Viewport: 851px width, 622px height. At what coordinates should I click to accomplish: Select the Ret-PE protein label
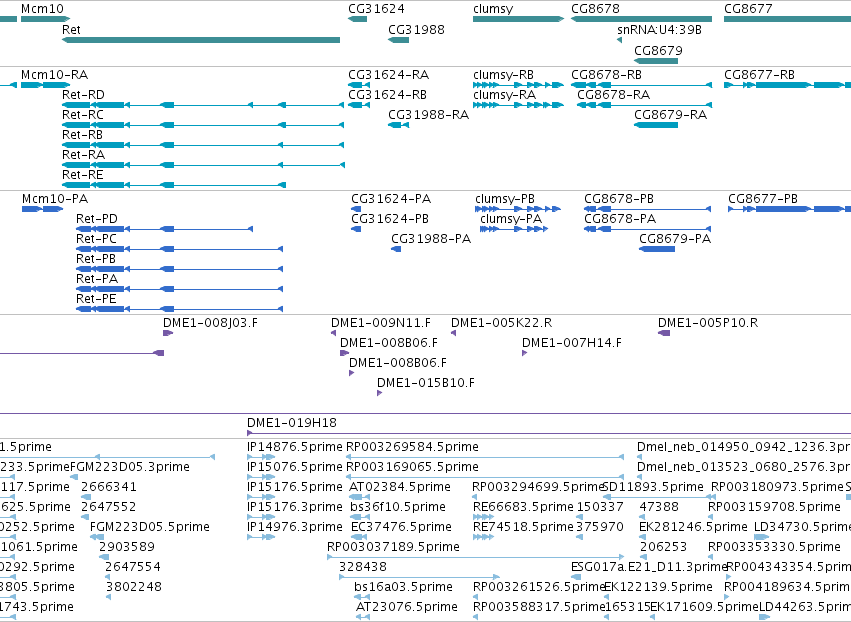pos(96,299)
